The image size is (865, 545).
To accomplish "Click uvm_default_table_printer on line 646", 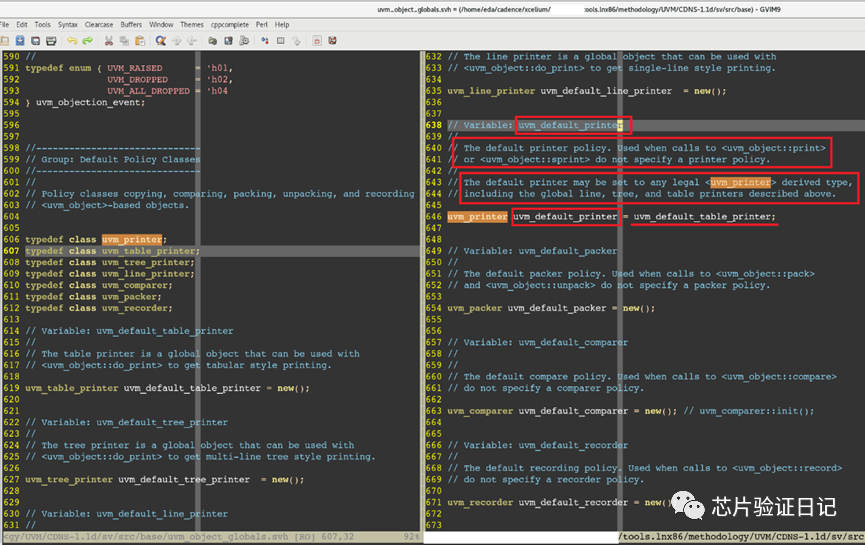I will coord(704,217).
